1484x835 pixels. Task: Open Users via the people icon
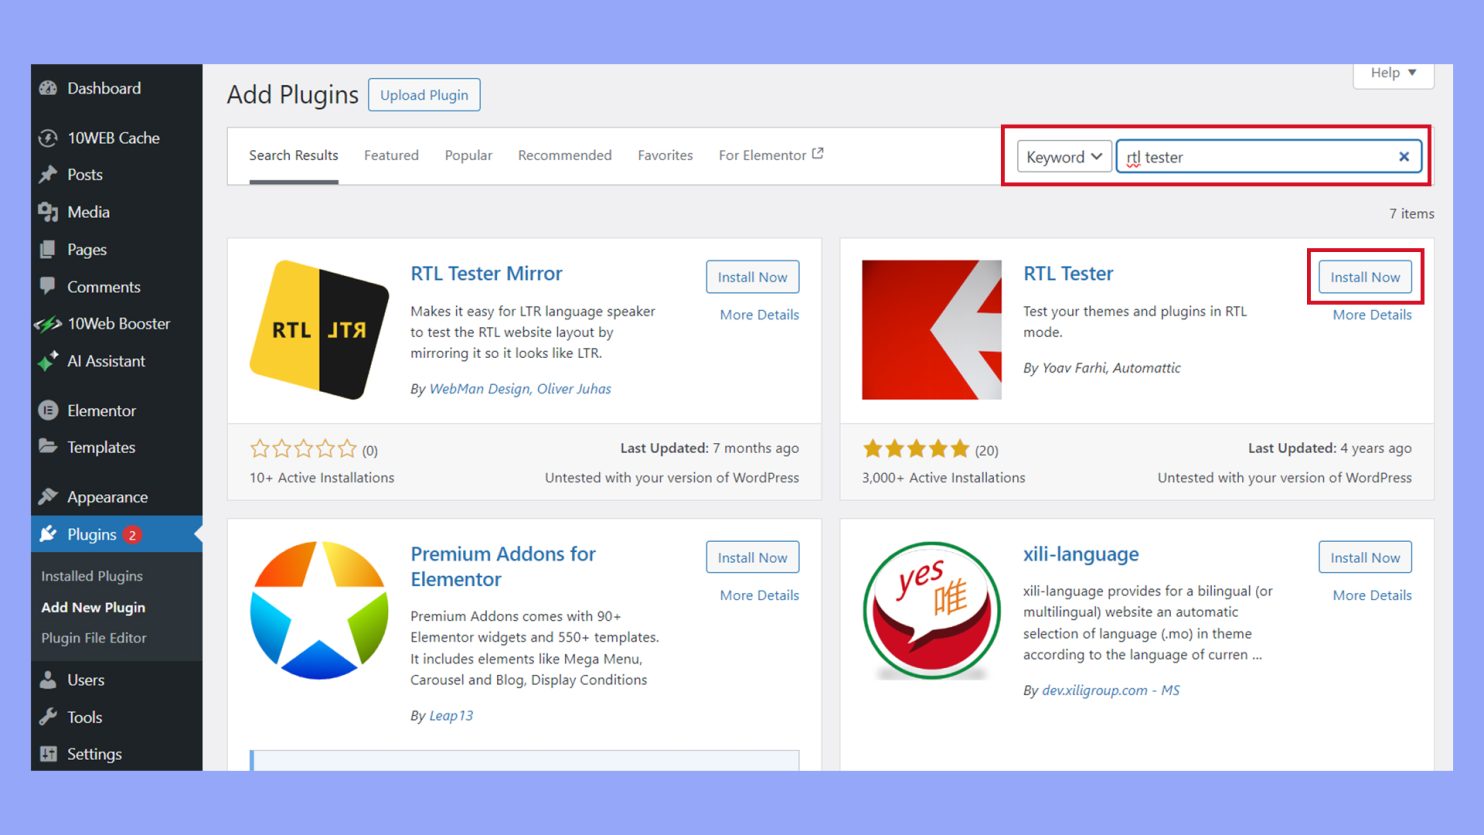pyautogui.click(x=48, y=680)
